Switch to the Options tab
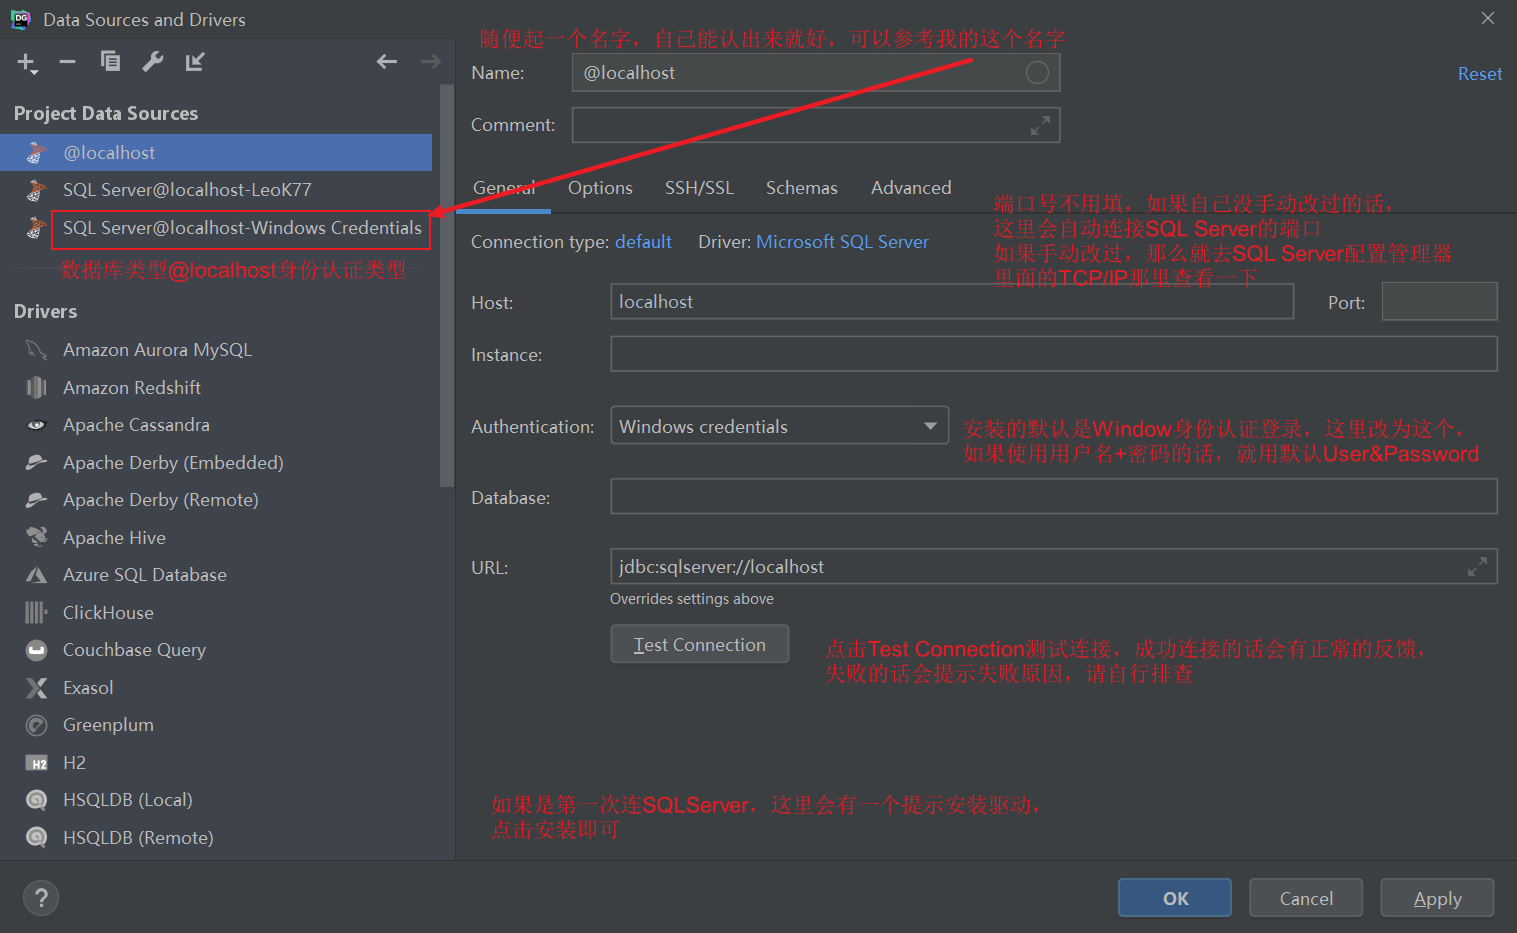Image resolution: width=1517 pixels, height=933 pixels. pos(600,188)
